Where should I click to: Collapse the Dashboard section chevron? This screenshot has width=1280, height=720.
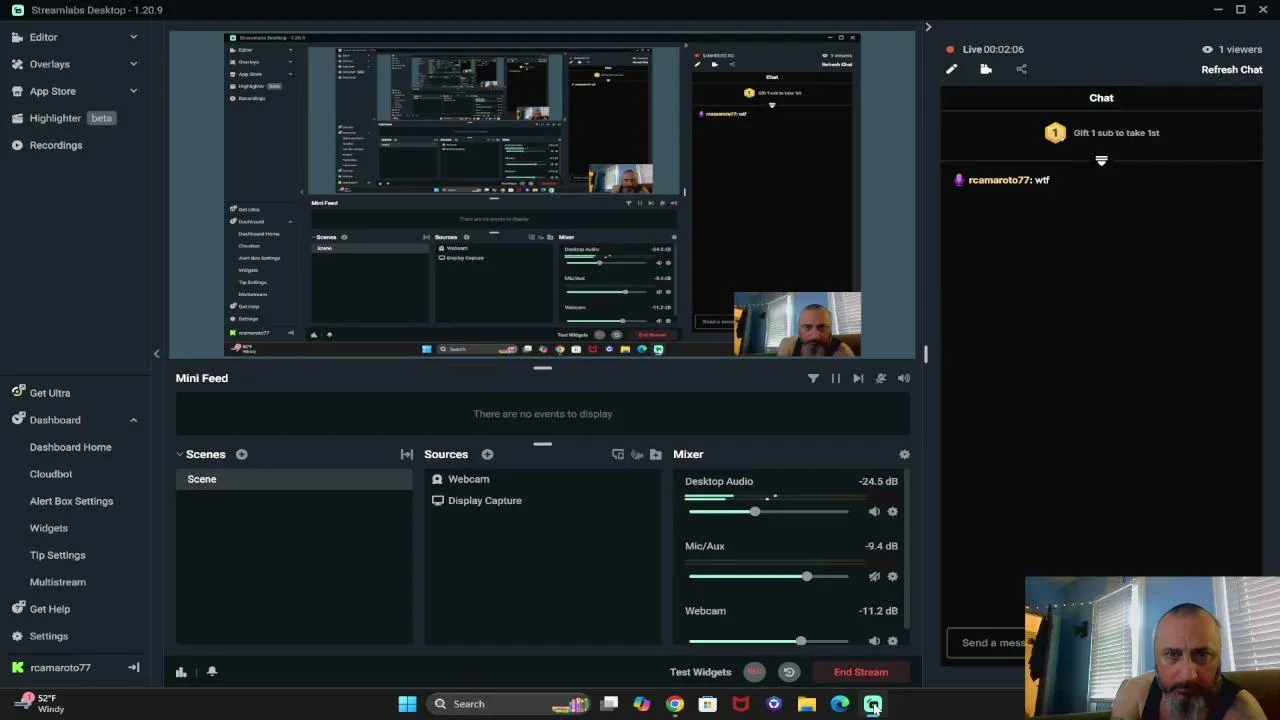click(x=133, y=420)
